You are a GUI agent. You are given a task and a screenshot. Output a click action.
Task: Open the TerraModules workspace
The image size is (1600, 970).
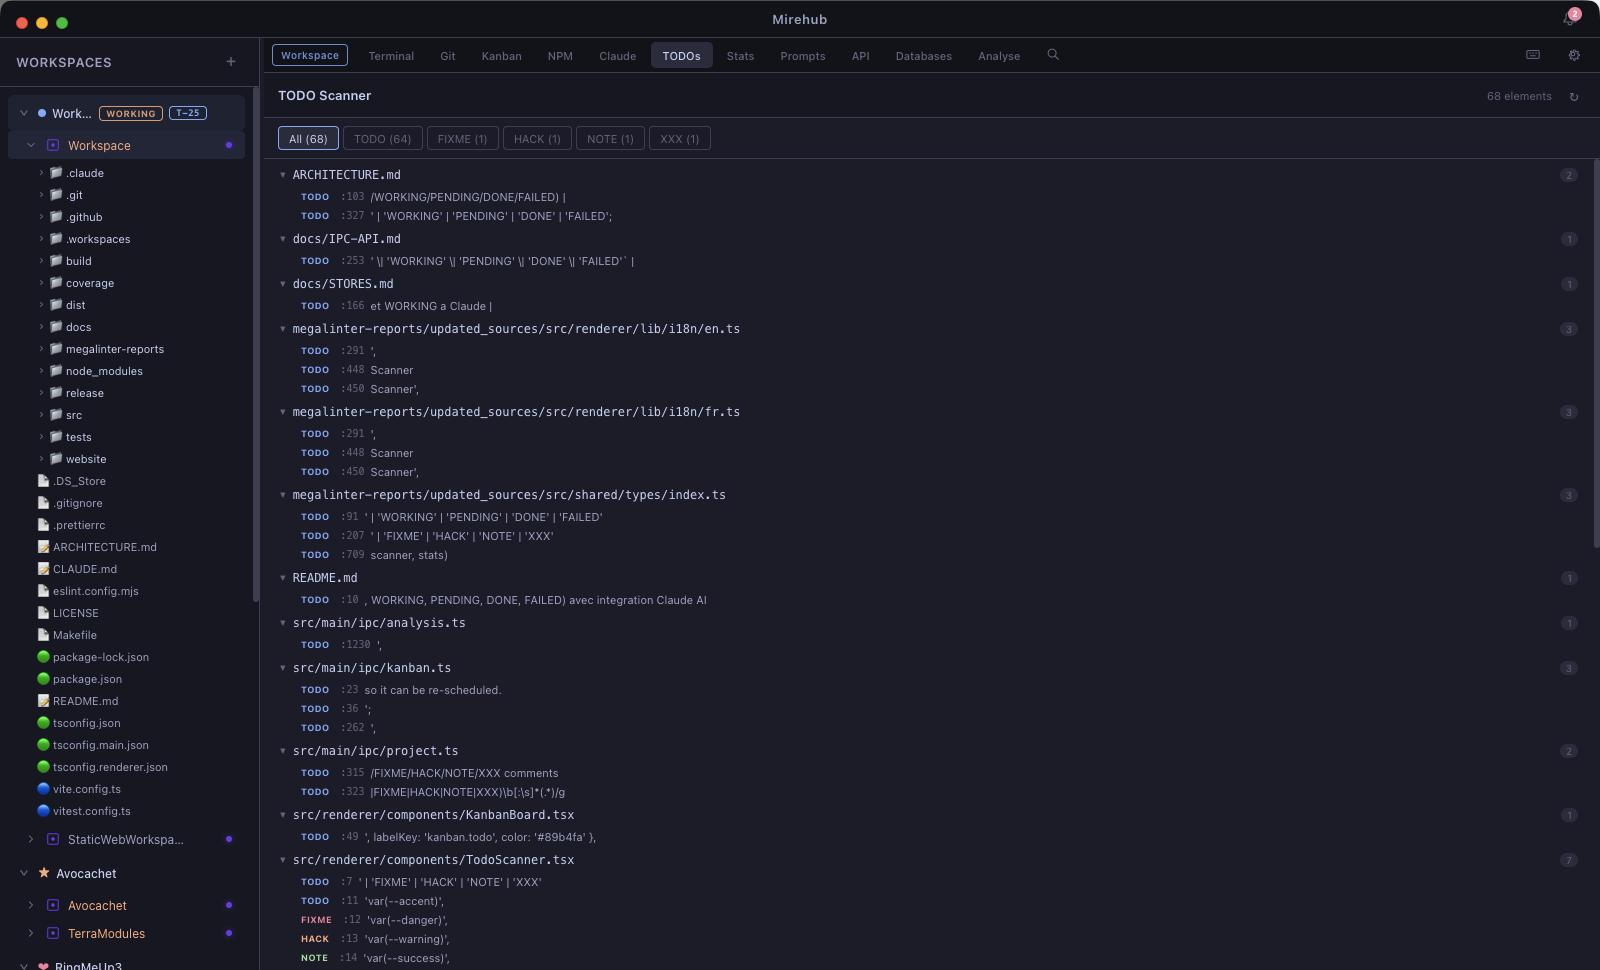click(x=106, y=933)
